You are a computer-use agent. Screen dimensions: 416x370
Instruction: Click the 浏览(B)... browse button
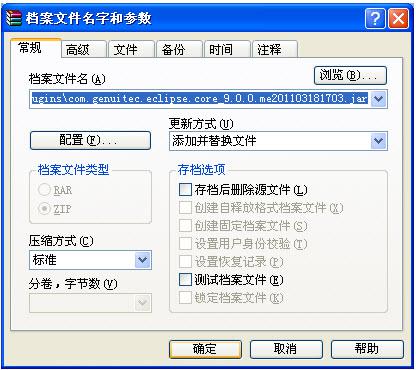point(350,75)
